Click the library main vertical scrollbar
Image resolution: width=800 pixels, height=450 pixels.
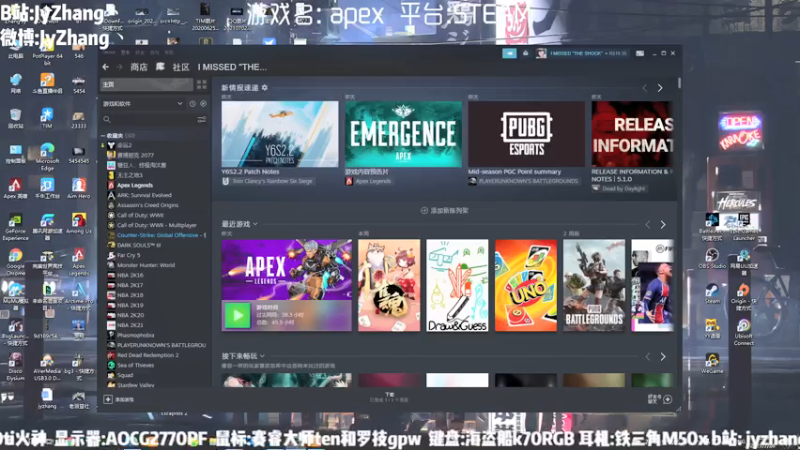pos(679,82)
